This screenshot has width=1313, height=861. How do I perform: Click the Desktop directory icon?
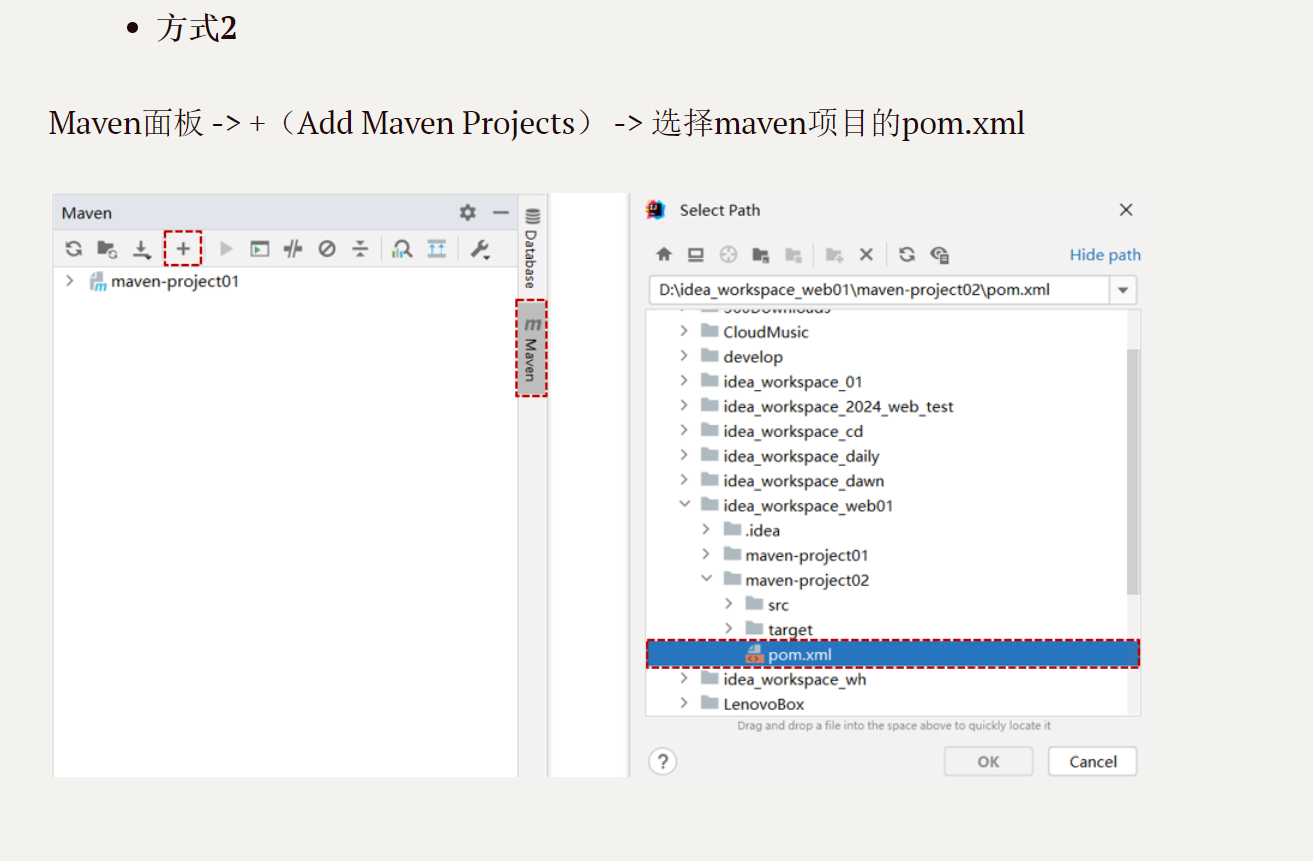[x=695, y=255]
